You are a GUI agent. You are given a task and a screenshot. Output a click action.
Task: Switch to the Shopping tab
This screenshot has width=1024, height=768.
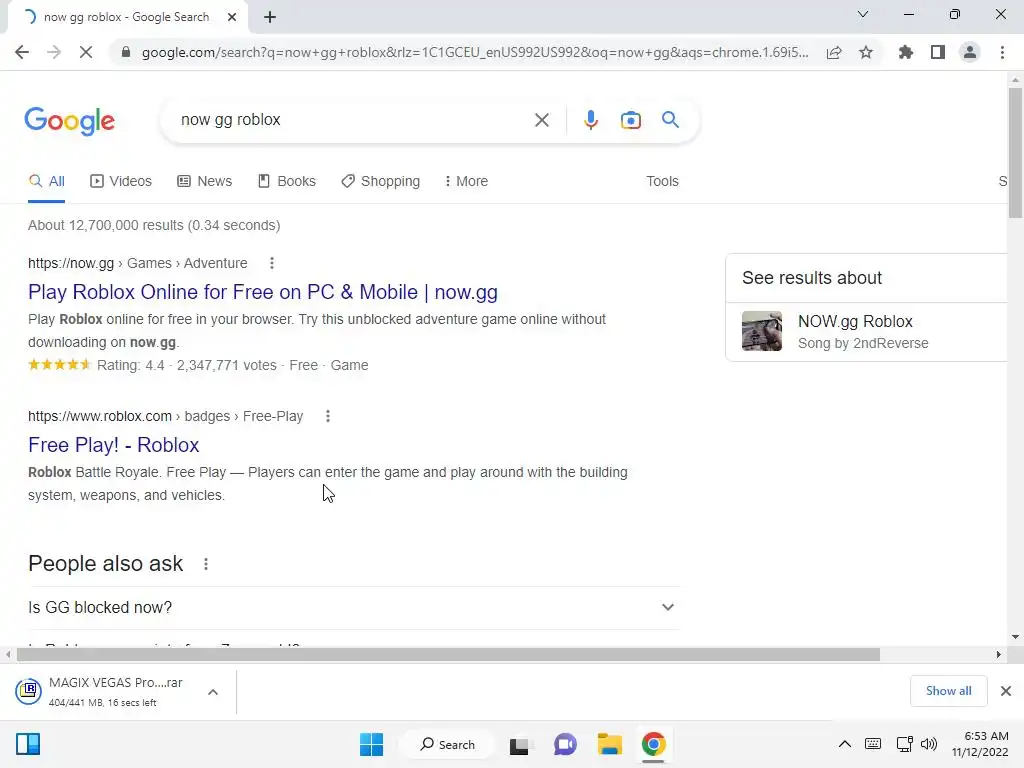point(381,181)
